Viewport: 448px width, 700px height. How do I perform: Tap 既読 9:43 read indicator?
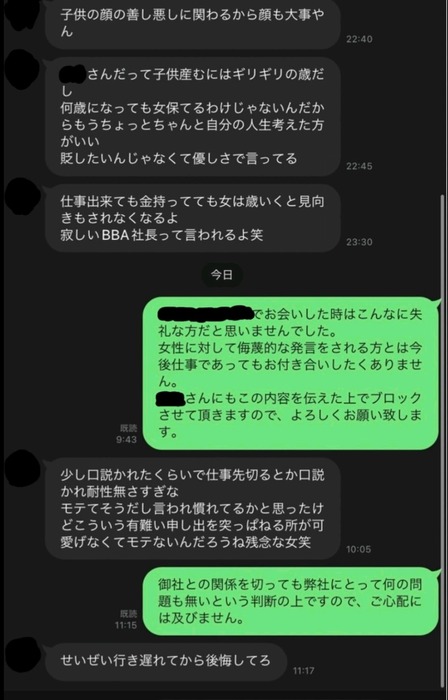coord(128,434)
